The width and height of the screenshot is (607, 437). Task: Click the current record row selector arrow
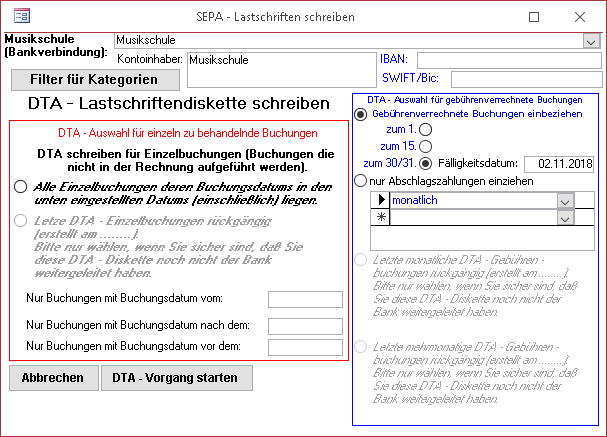pos(379,201)
